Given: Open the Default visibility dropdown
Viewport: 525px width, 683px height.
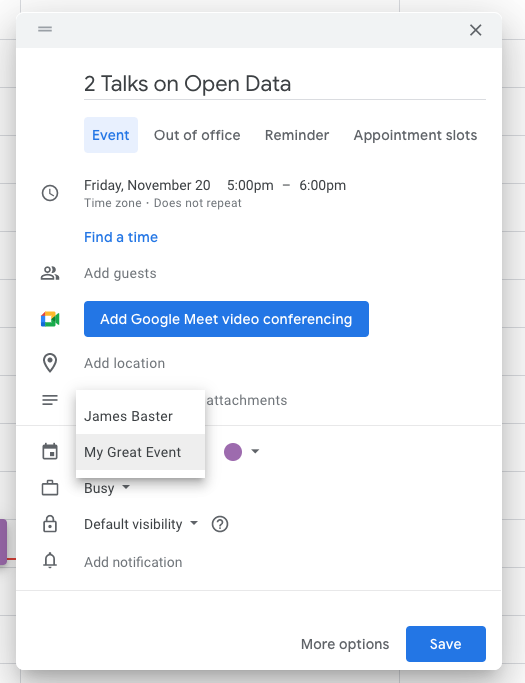Looking at the screenshot, I should [x=141, y=524].
